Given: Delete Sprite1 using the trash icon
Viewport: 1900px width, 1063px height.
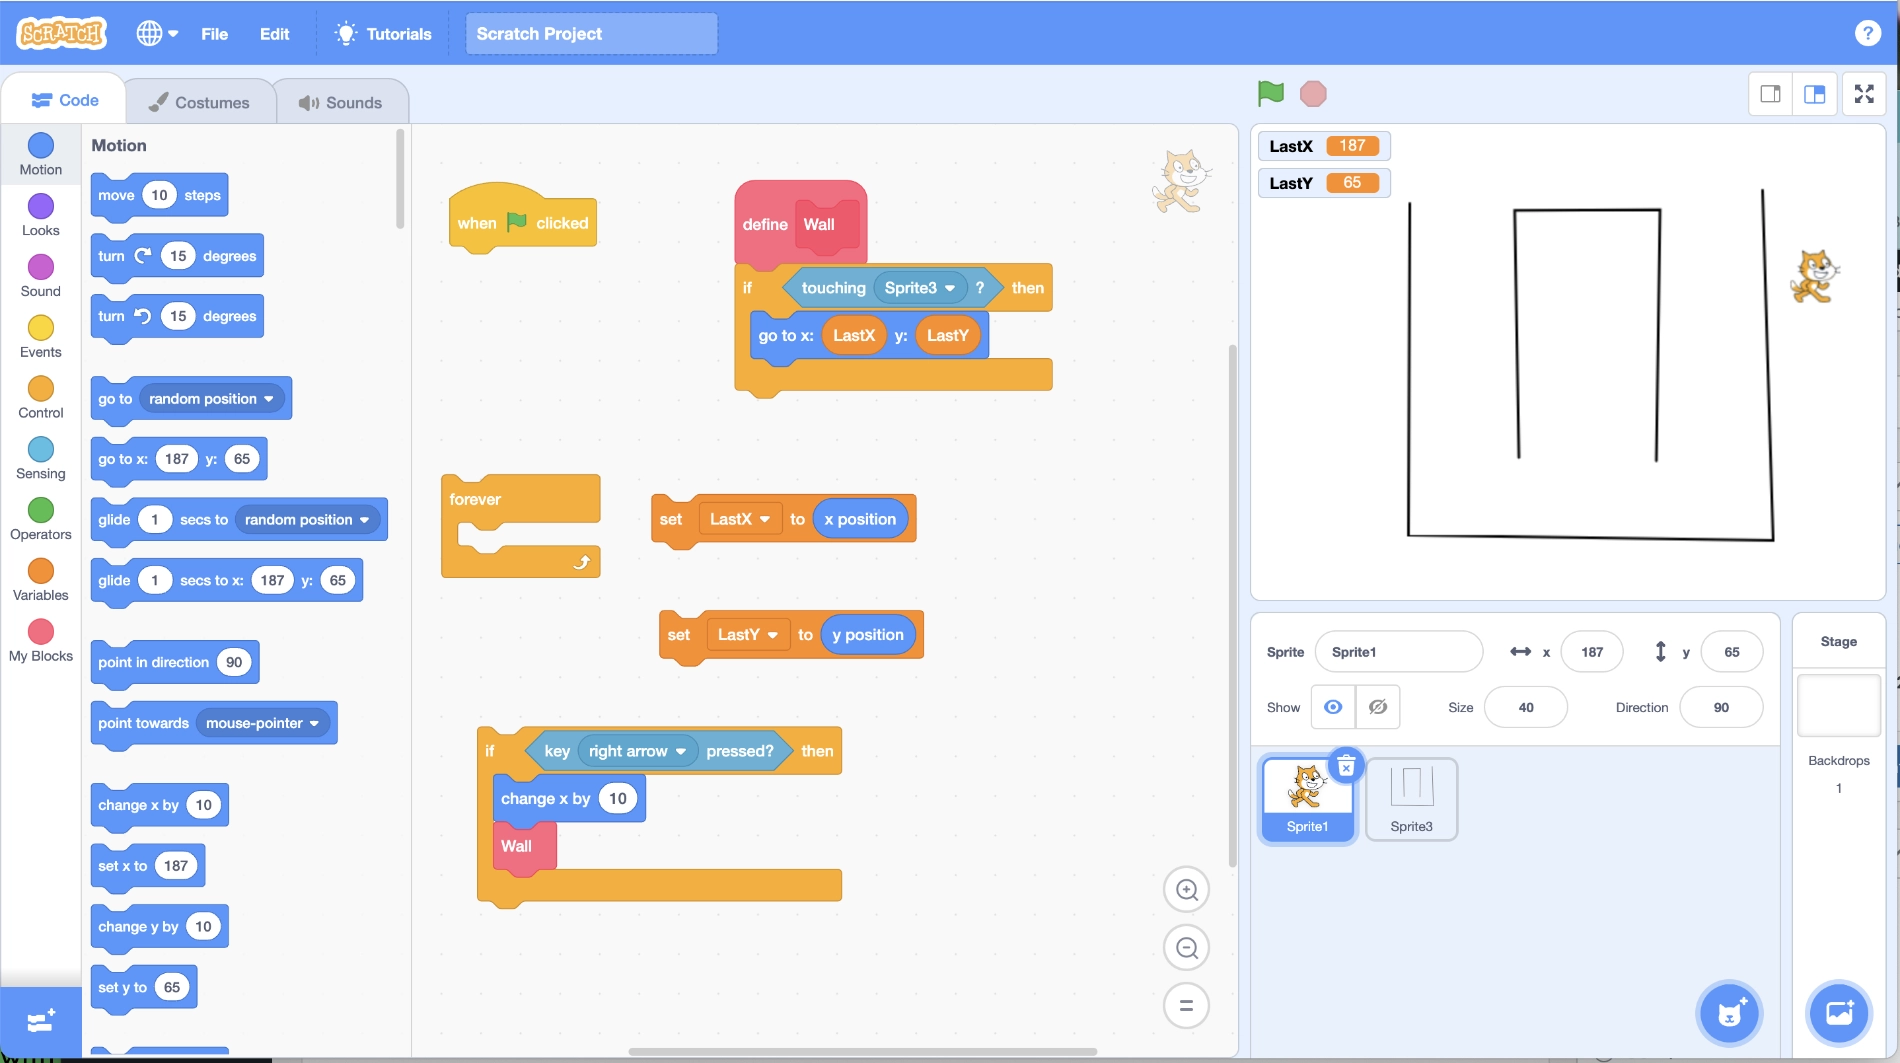Looking at the screenshot, I should (1346, 767).
